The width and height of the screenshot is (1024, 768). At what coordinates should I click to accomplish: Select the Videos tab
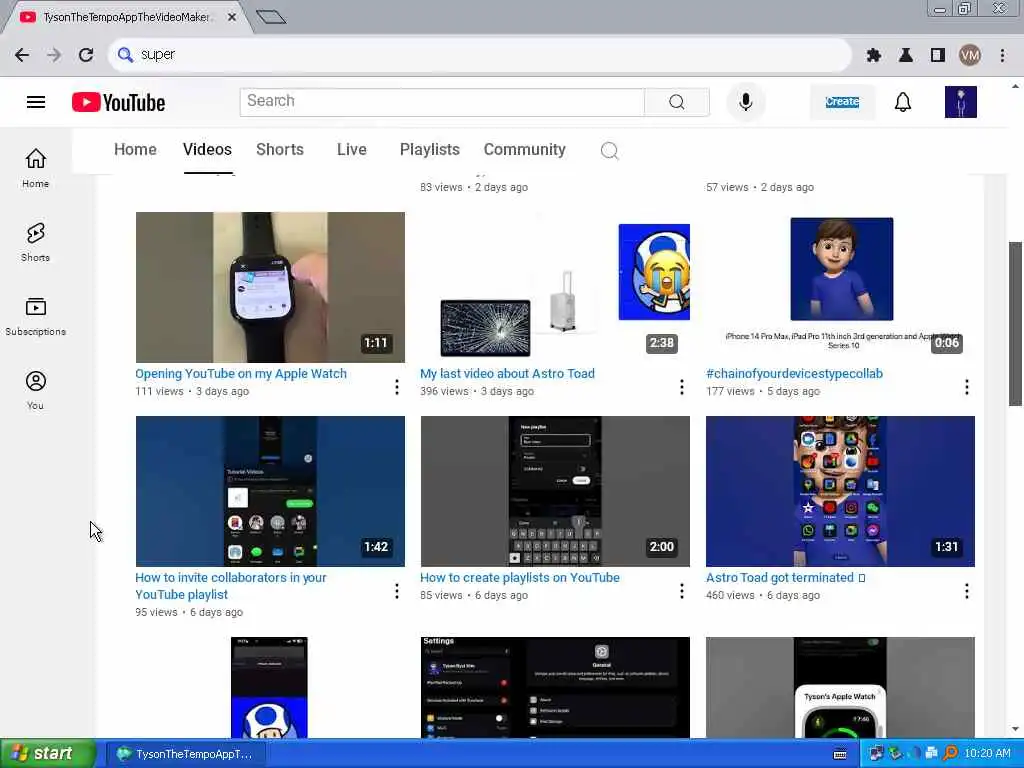[207, 150]
